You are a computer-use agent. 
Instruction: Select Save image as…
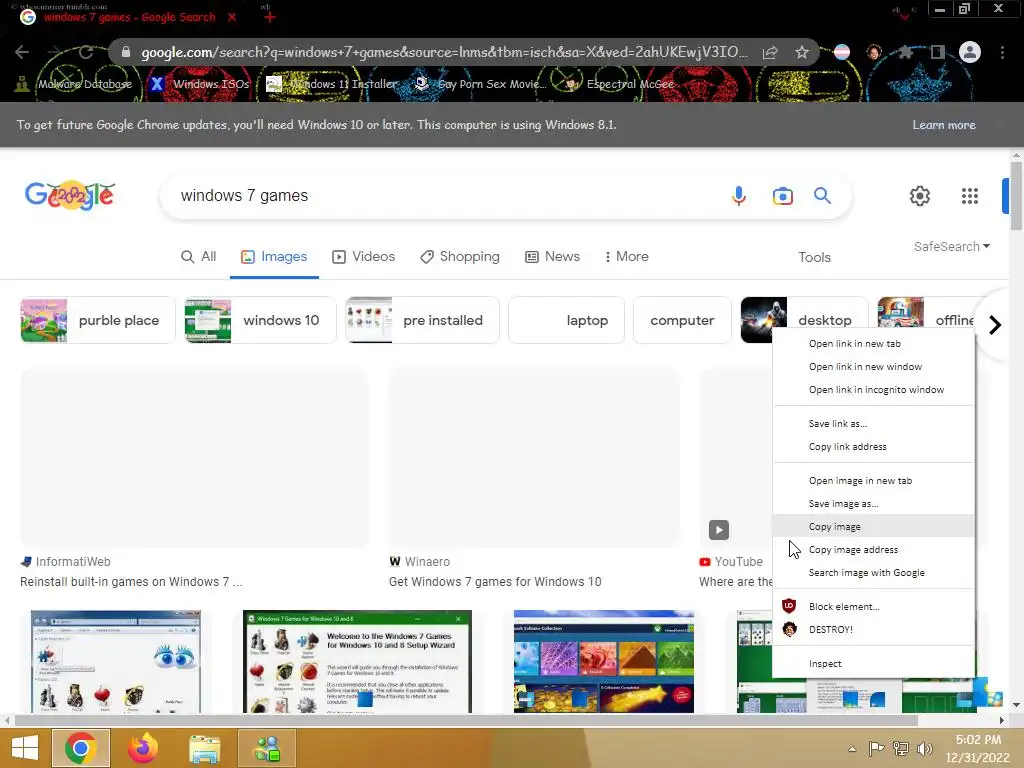pyautogui.click(x=873, y=503)
